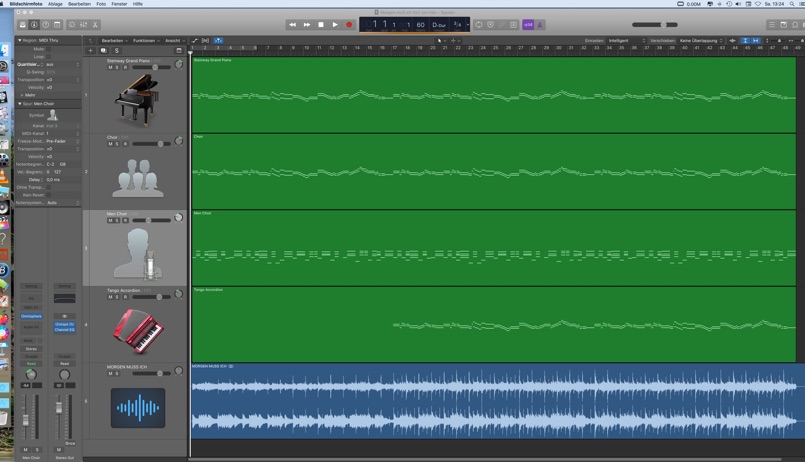Open the Bearbeiten dropdown in tracks area
The width and height of the screenshot is (805, 462).
[114, 41]
